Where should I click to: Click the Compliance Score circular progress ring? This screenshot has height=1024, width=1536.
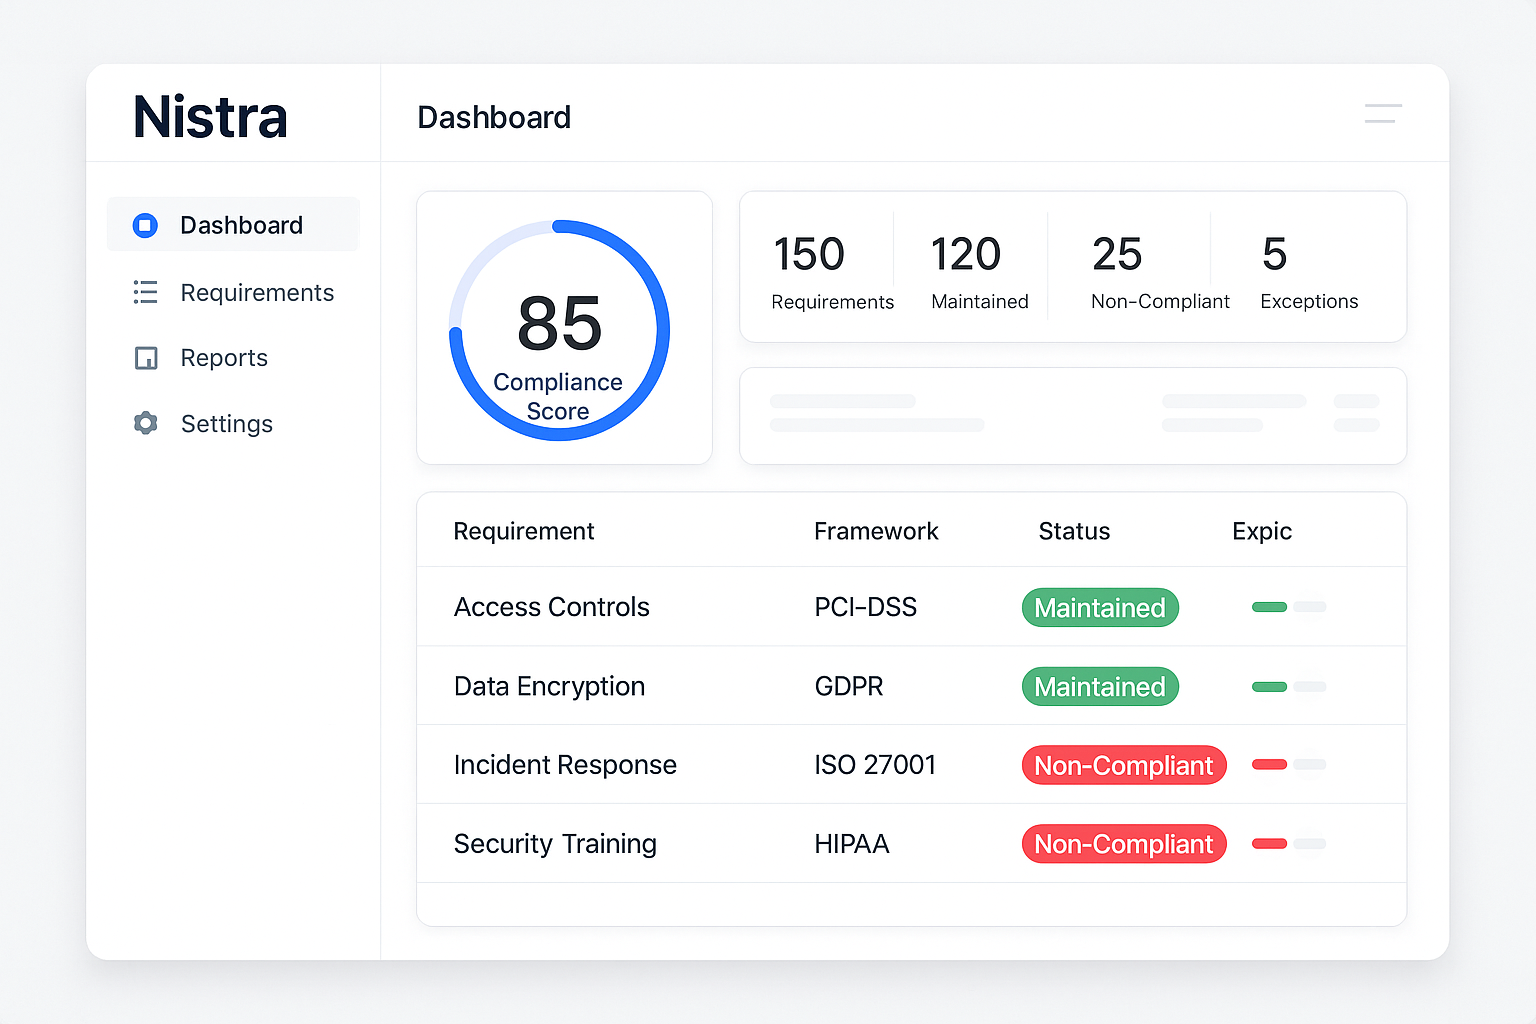(x=558, y=328)
